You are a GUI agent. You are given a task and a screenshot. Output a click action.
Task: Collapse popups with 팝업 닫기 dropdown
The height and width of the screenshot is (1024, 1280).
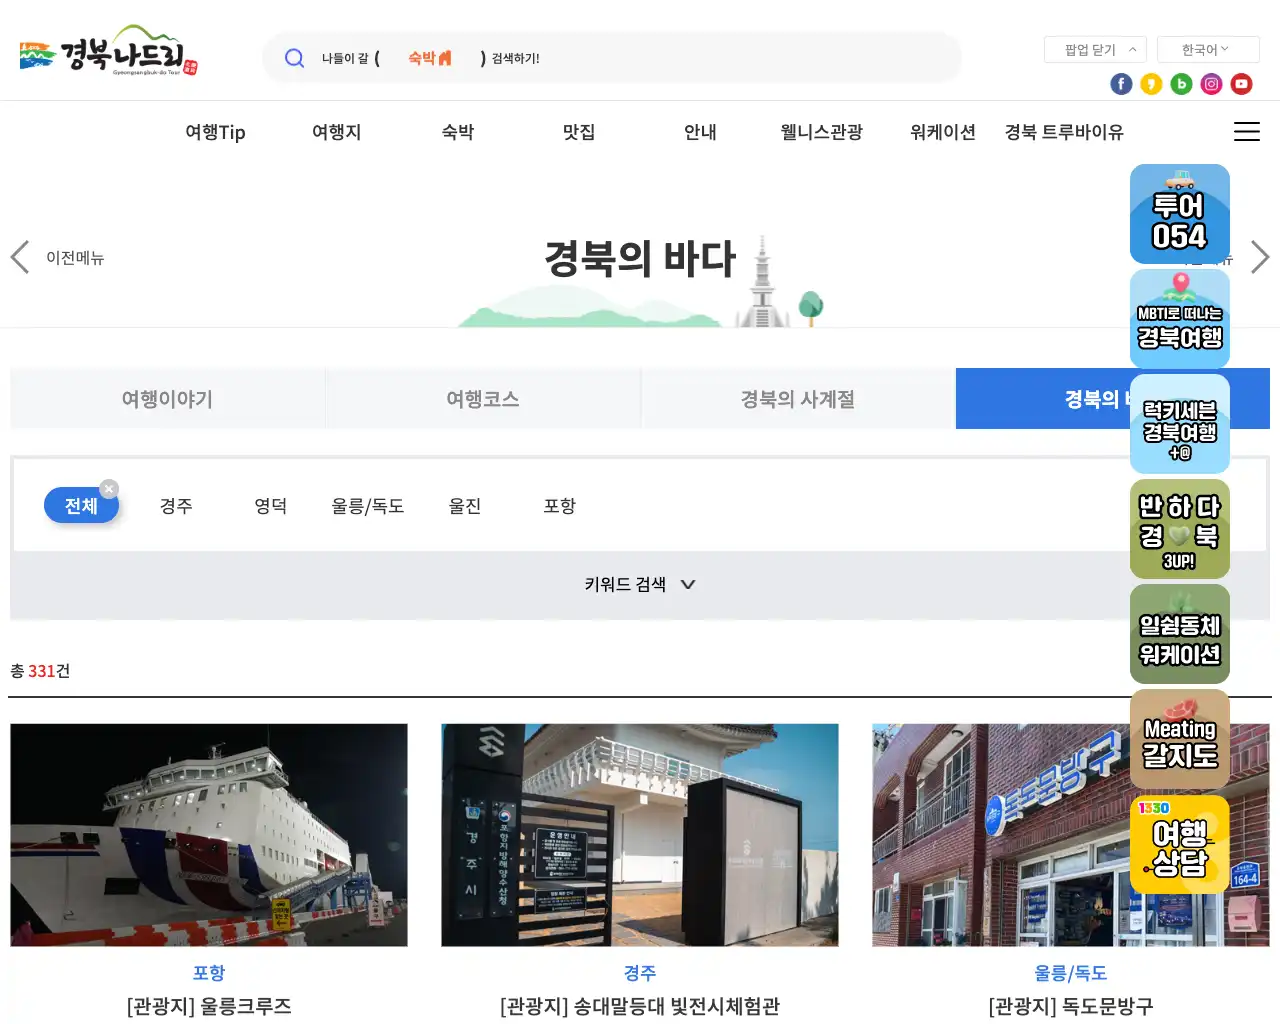click(1095, 49)
